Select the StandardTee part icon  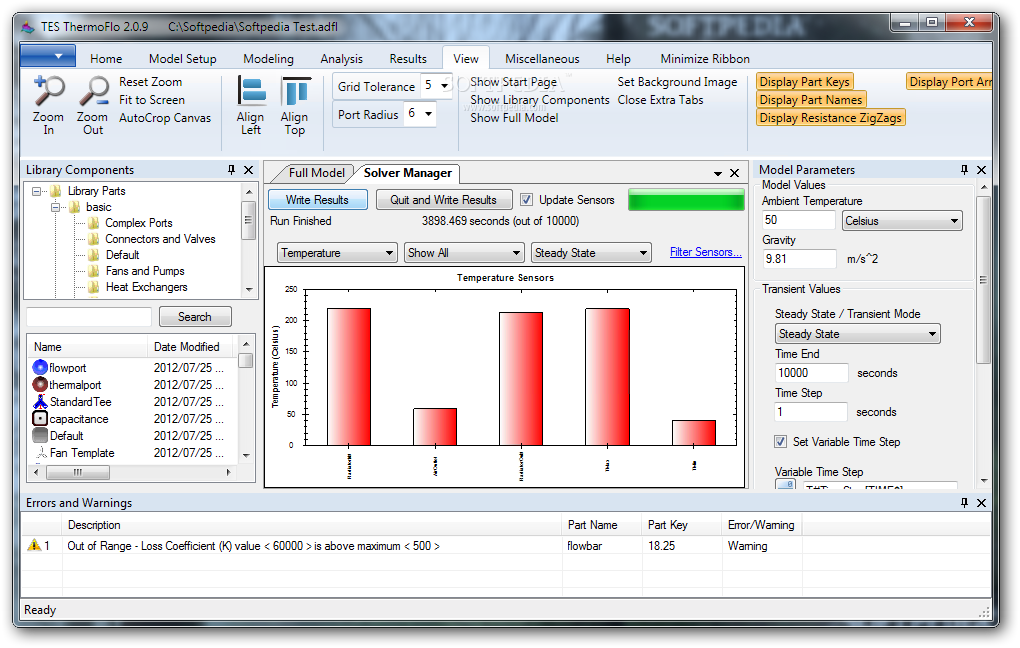[x=40, y=401]
